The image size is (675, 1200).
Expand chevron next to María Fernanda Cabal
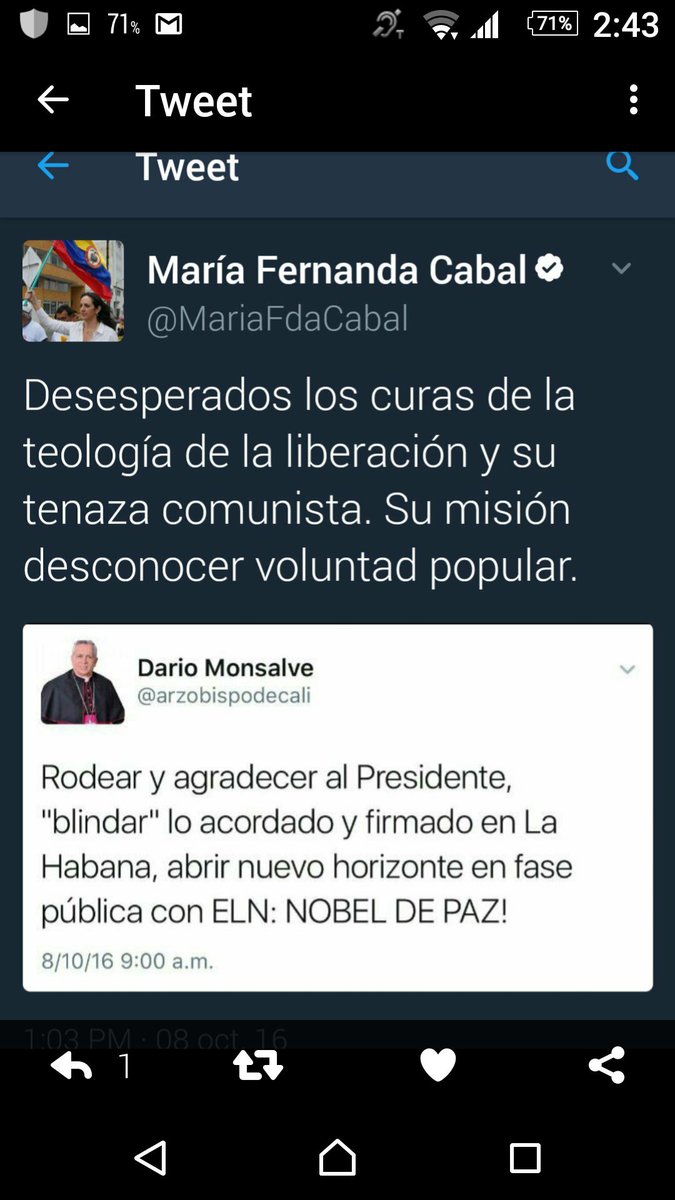[x=622, y=269]
